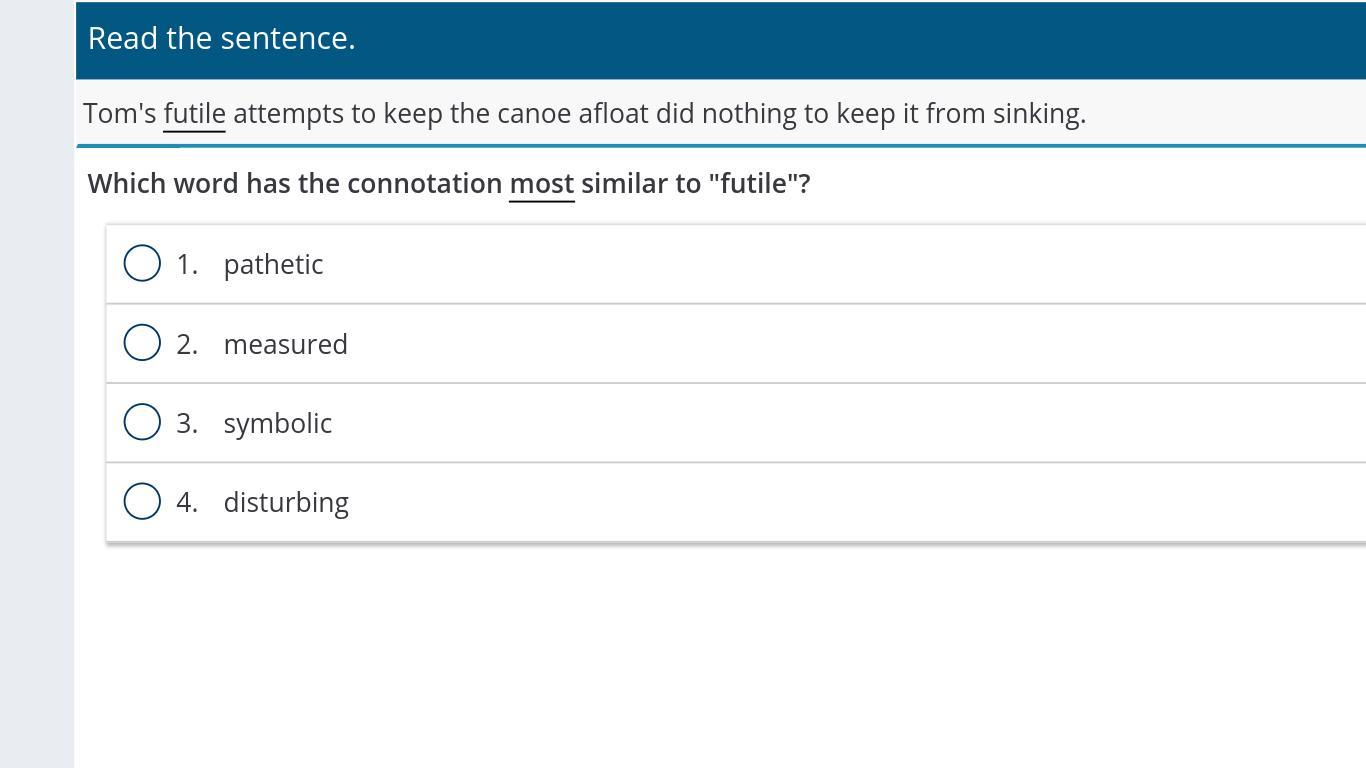Mark the symbolic option's radio circle
Viewport: 1366px width, 768px height.
(142, 422)
